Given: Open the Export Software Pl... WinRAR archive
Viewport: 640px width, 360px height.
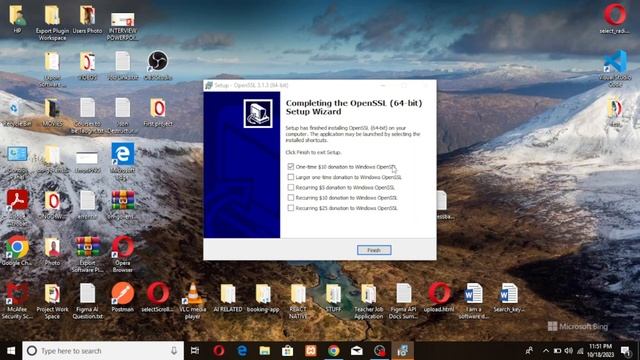Looking at the screenshot, I should (87, 254).
